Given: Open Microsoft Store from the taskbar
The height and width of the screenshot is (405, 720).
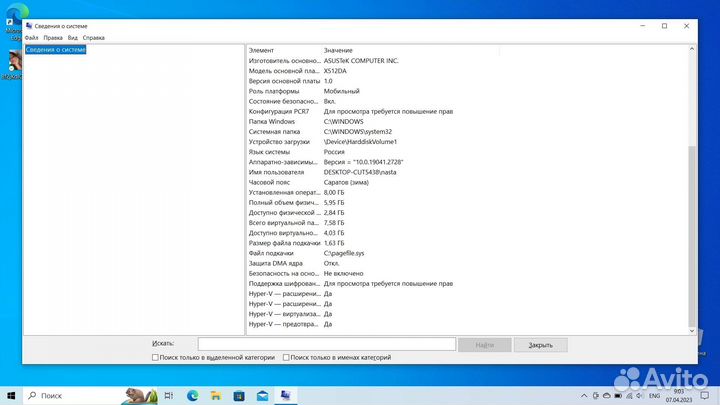Looking at the screenshot, I should (238, 395).
